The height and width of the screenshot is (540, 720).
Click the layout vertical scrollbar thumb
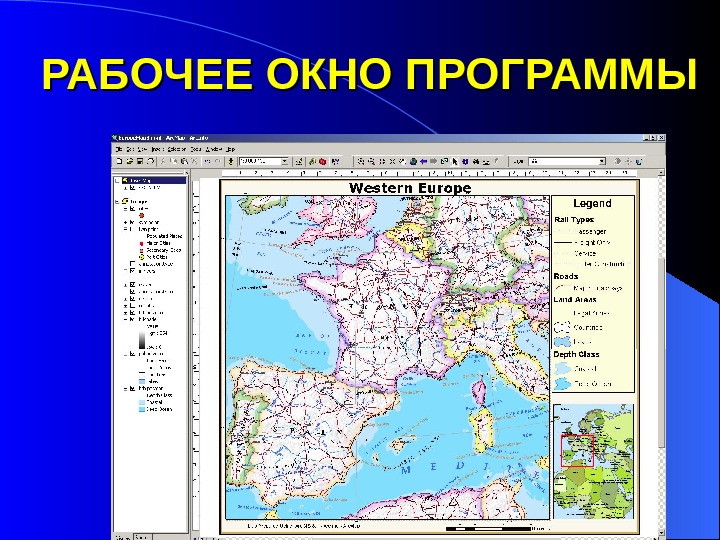pos(661,354)
